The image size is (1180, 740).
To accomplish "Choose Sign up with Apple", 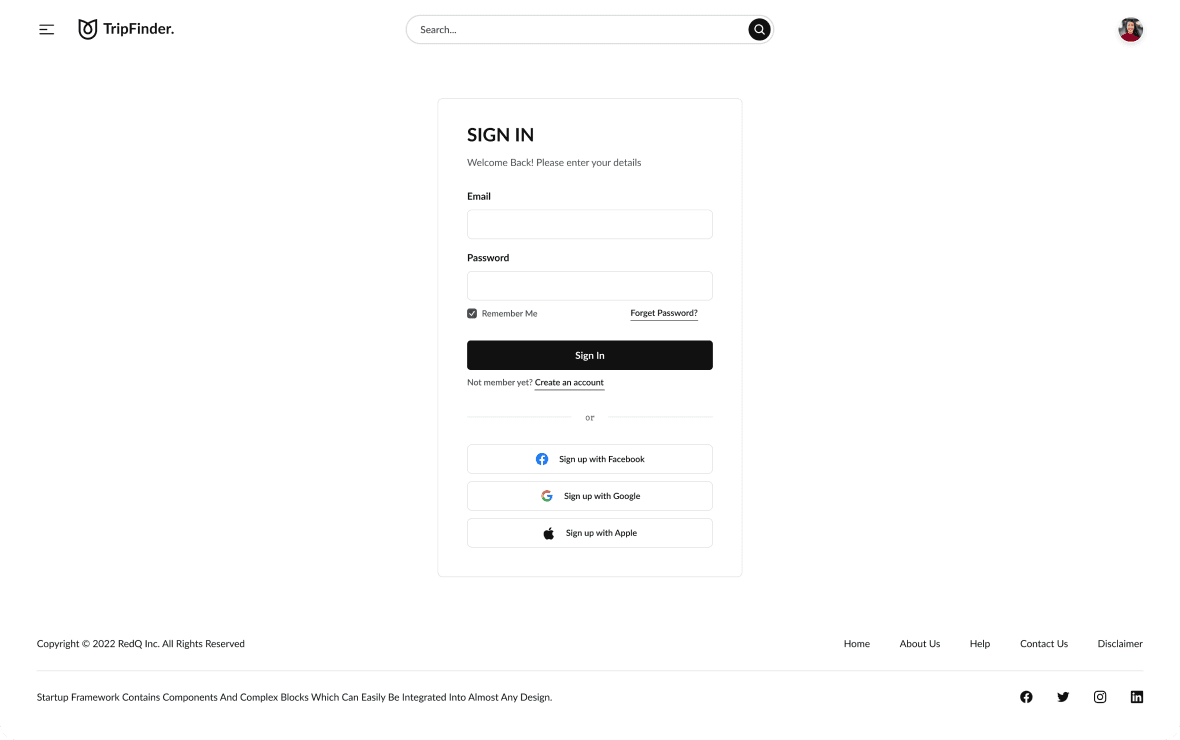I will [589, 533].
